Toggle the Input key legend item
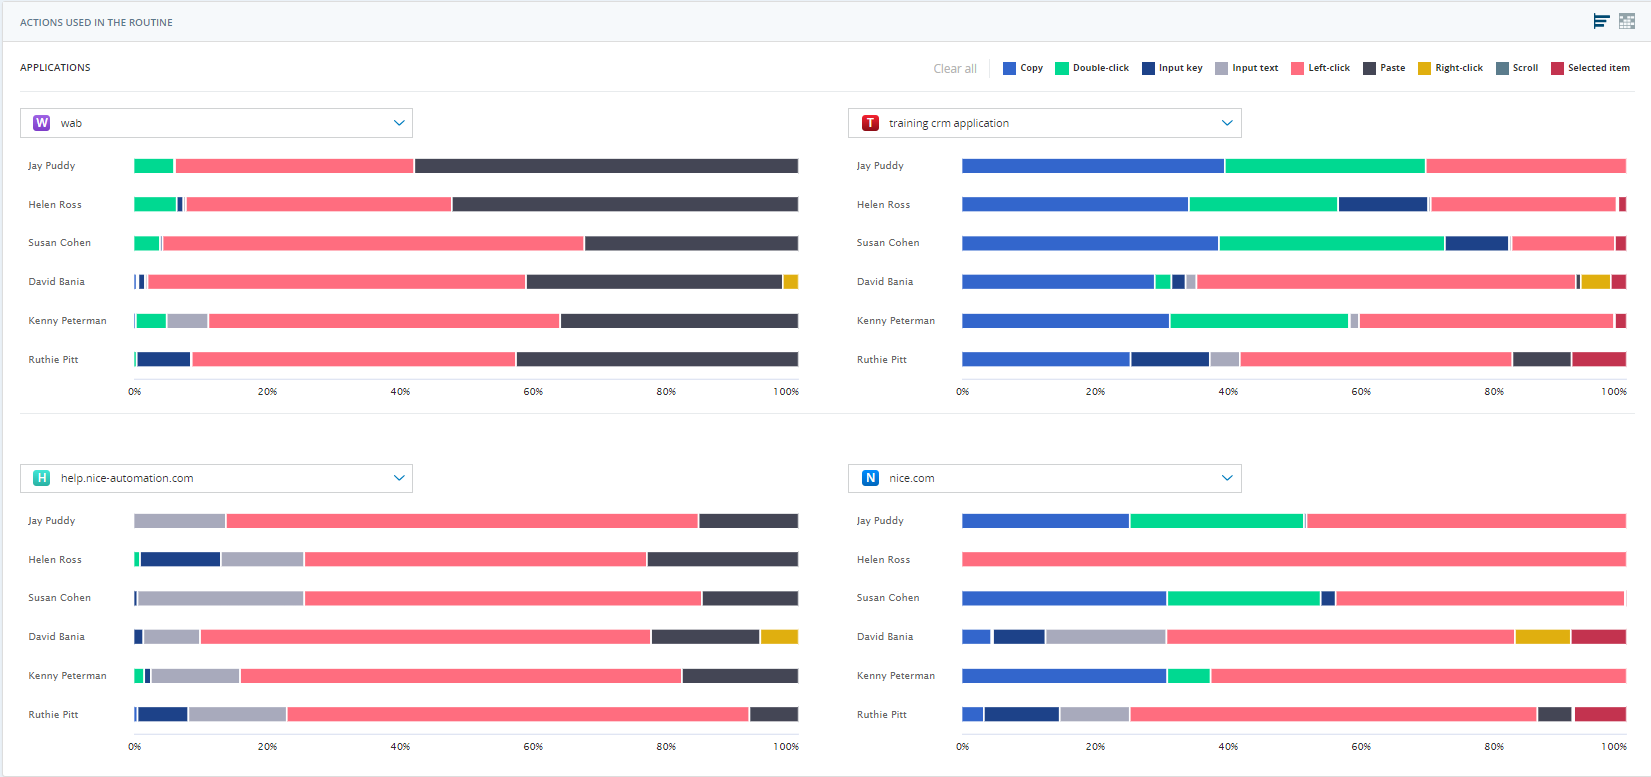Viewport: 1651px width, 777px height. point(1172,68)
